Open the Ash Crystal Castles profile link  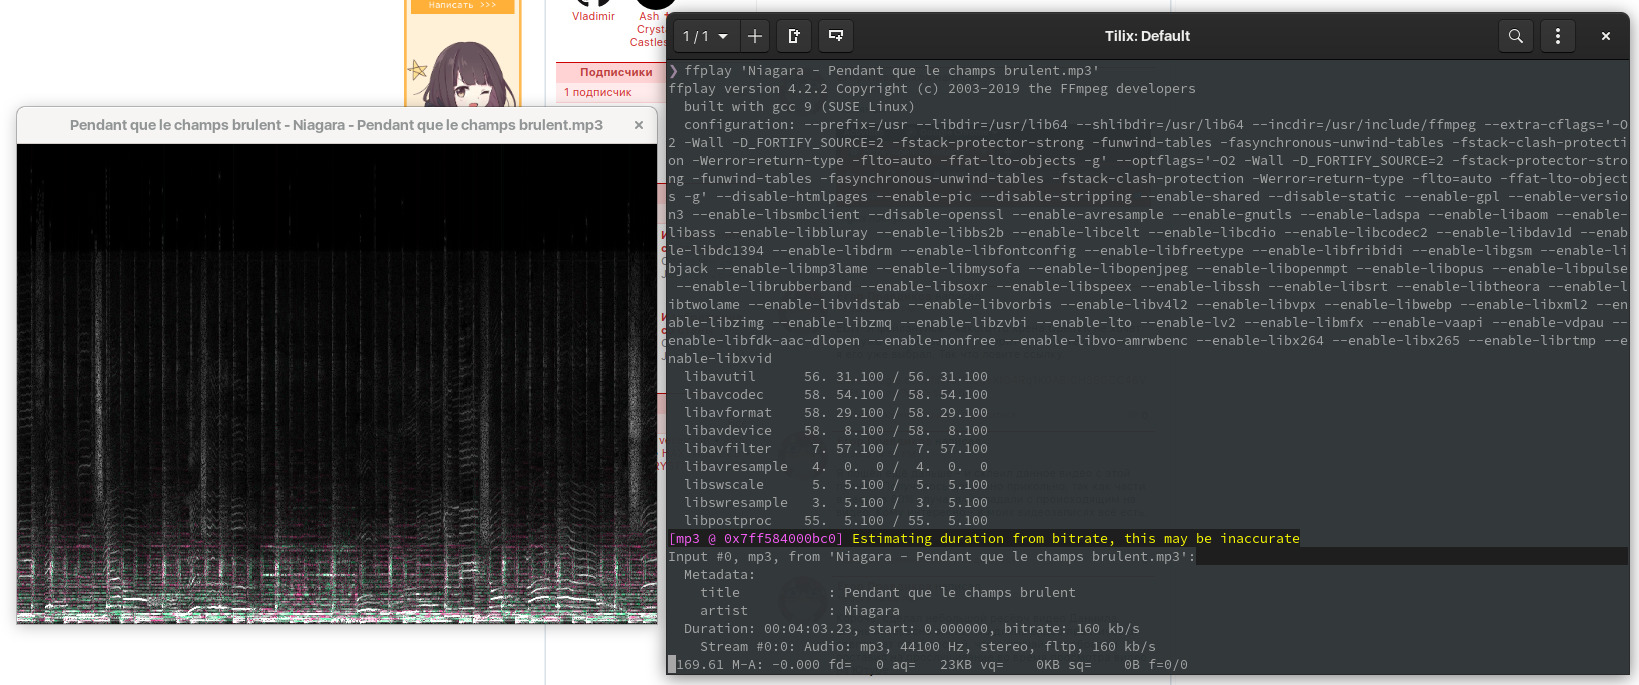pos(650,29)
